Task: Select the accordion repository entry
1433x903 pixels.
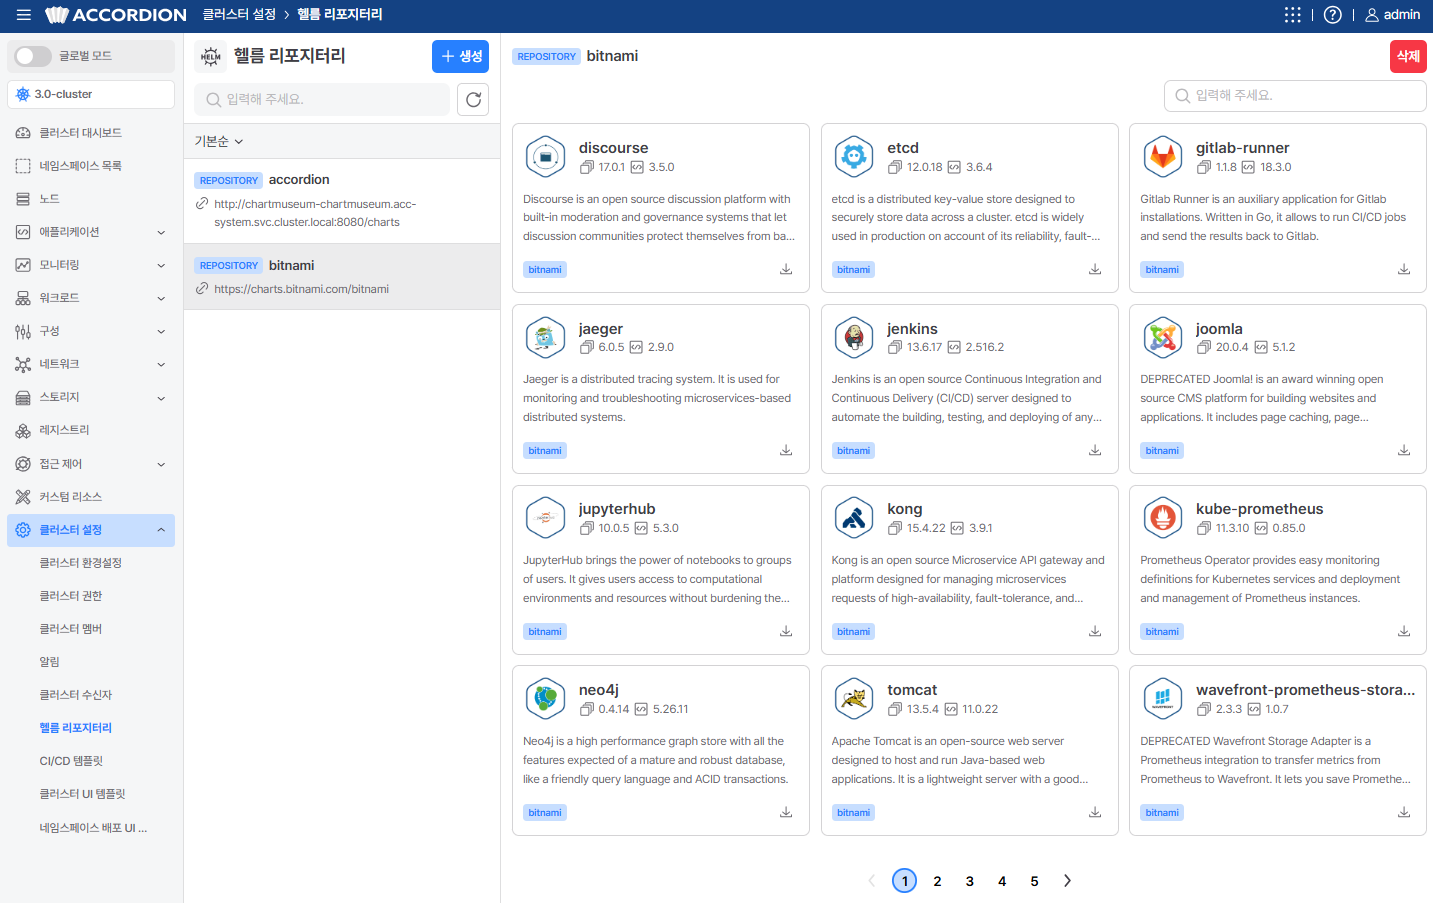Action: tap(342, 201)
